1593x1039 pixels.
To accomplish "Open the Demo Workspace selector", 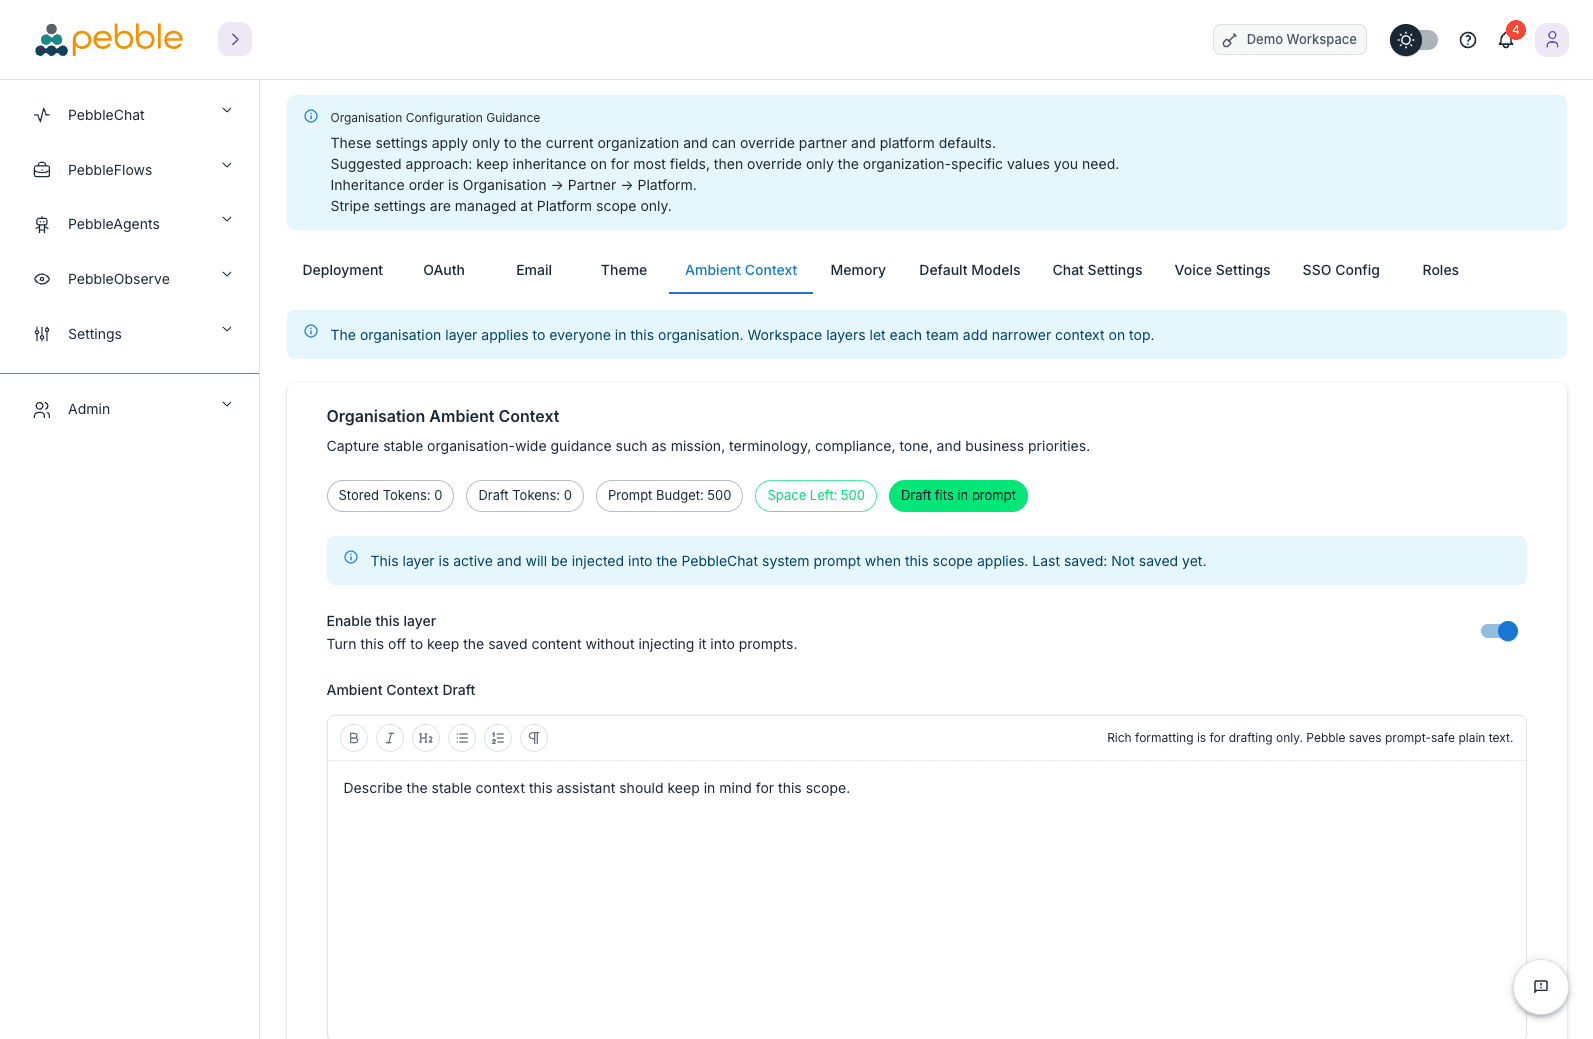I will (x=1290, y=40).
